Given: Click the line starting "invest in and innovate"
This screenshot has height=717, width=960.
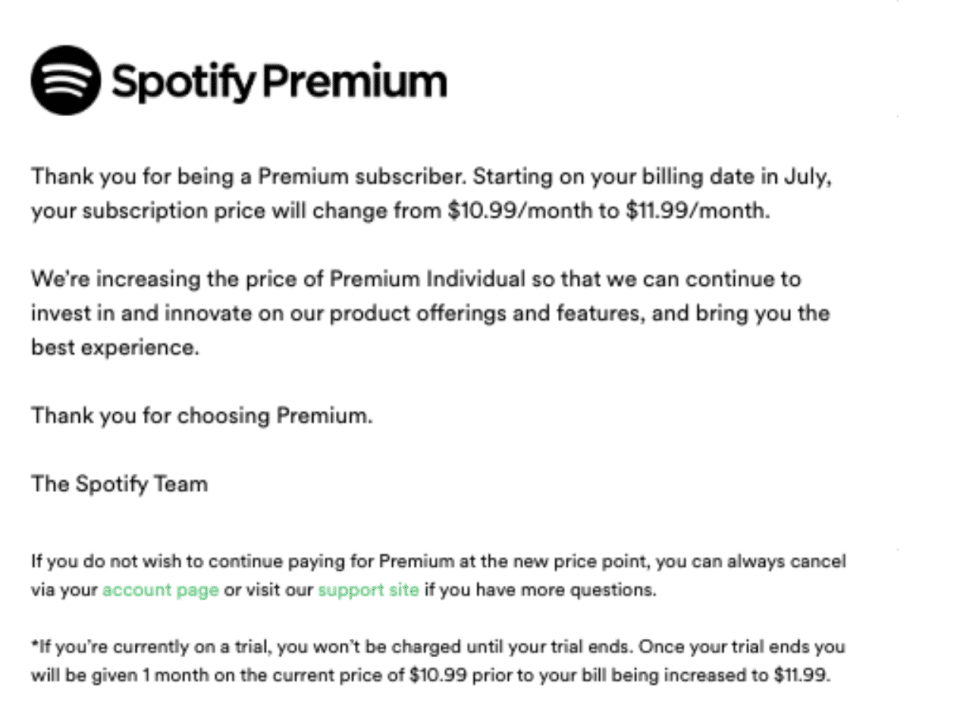Looking at the screenshot, I should [x=430, y=313].
